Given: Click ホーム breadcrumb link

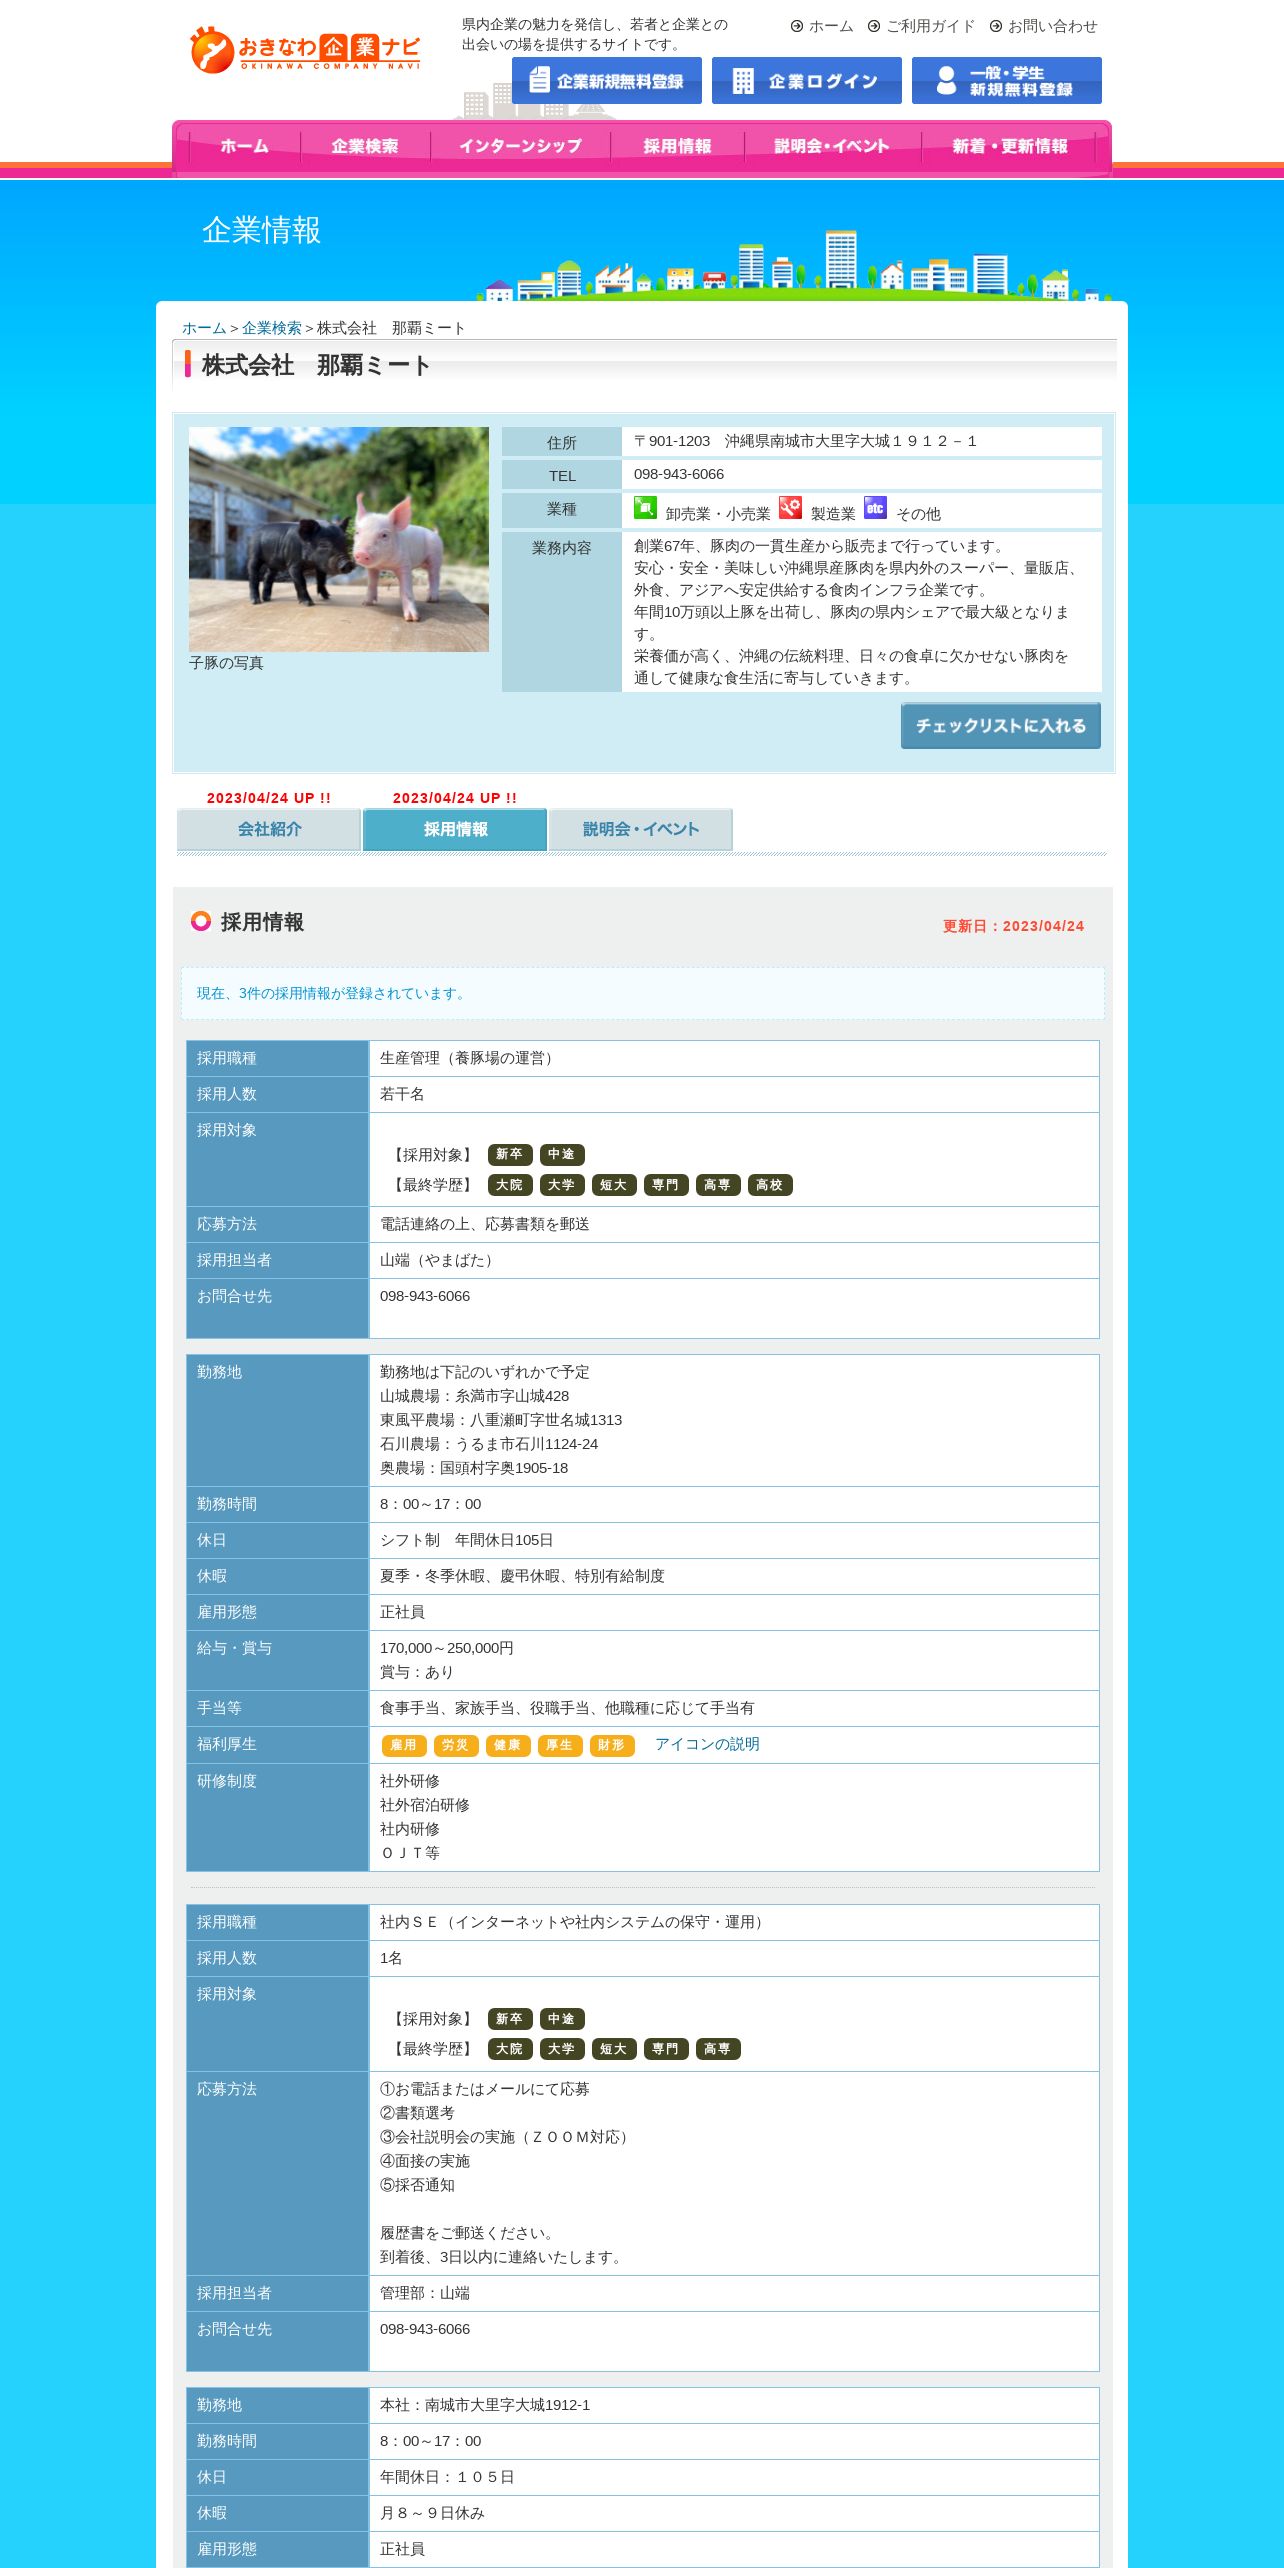Looking at the screenshot, I should click(x=204, y=328).
